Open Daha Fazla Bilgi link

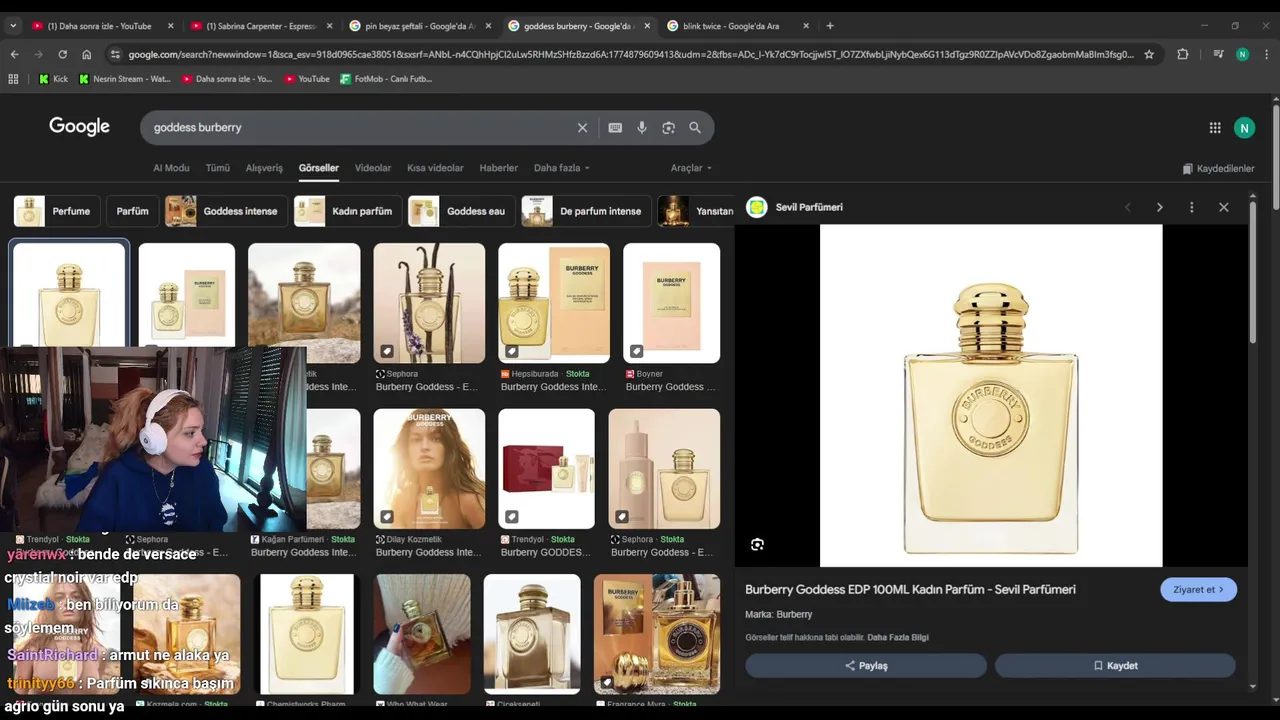pyautogui.click(x=898, y=637)
